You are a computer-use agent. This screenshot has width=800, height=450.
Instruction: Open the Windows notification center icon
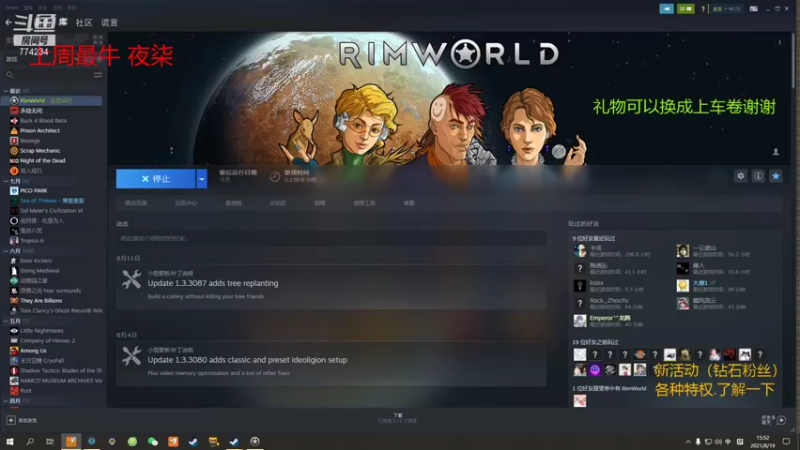(786, 441)
